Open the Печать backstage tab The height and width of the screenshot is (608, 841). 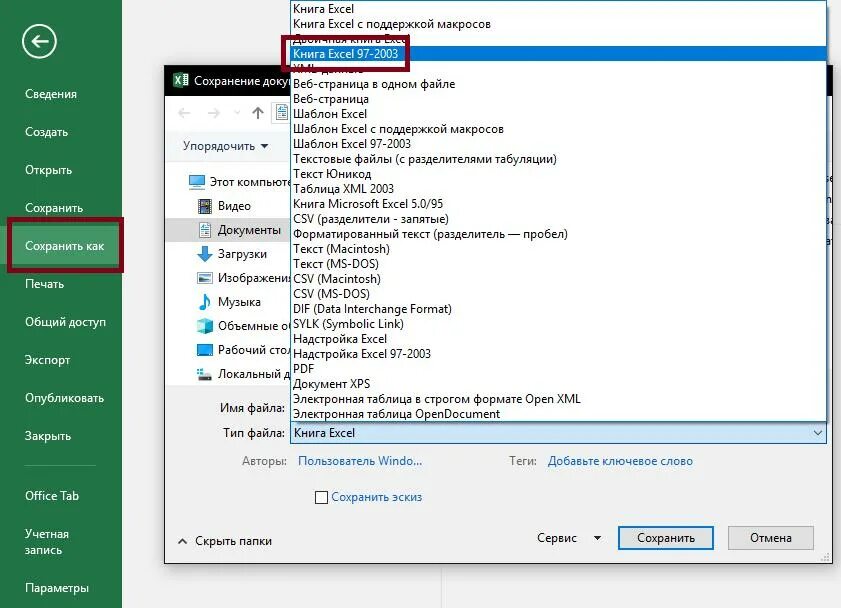[x=45, y=284]
